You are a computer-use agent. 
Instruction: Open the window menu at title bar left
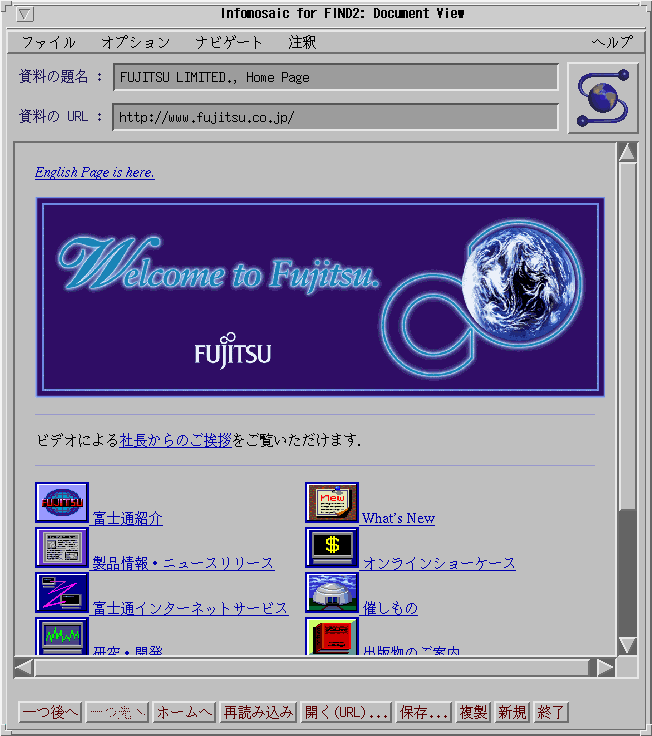pyautogui.click(x=26, y=14)
